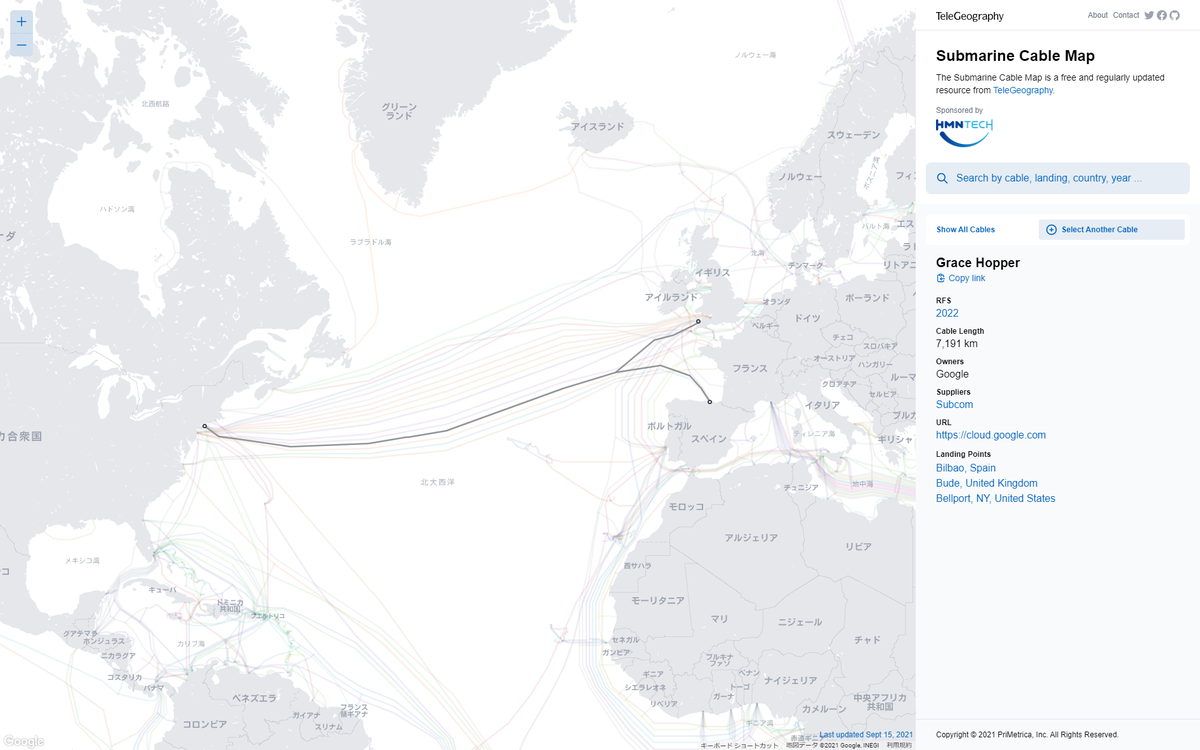Open TeleGeography Twitter page icon

pos(1149,15)
